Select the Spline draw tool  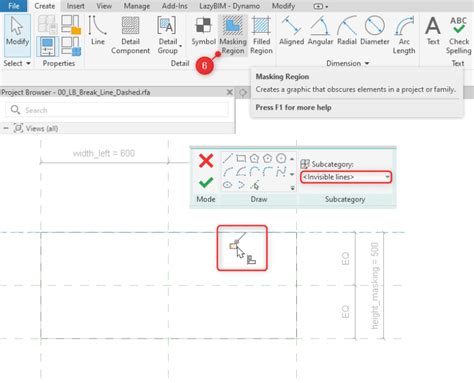281,172
